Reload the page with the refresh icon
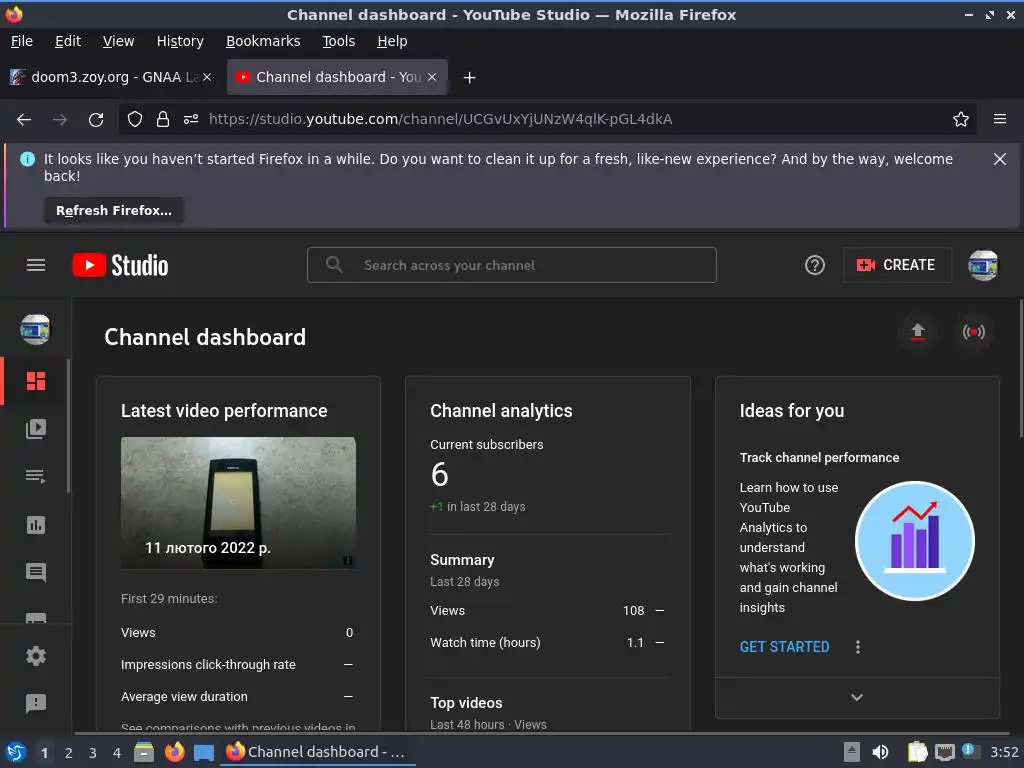 (x=96, y=120)
